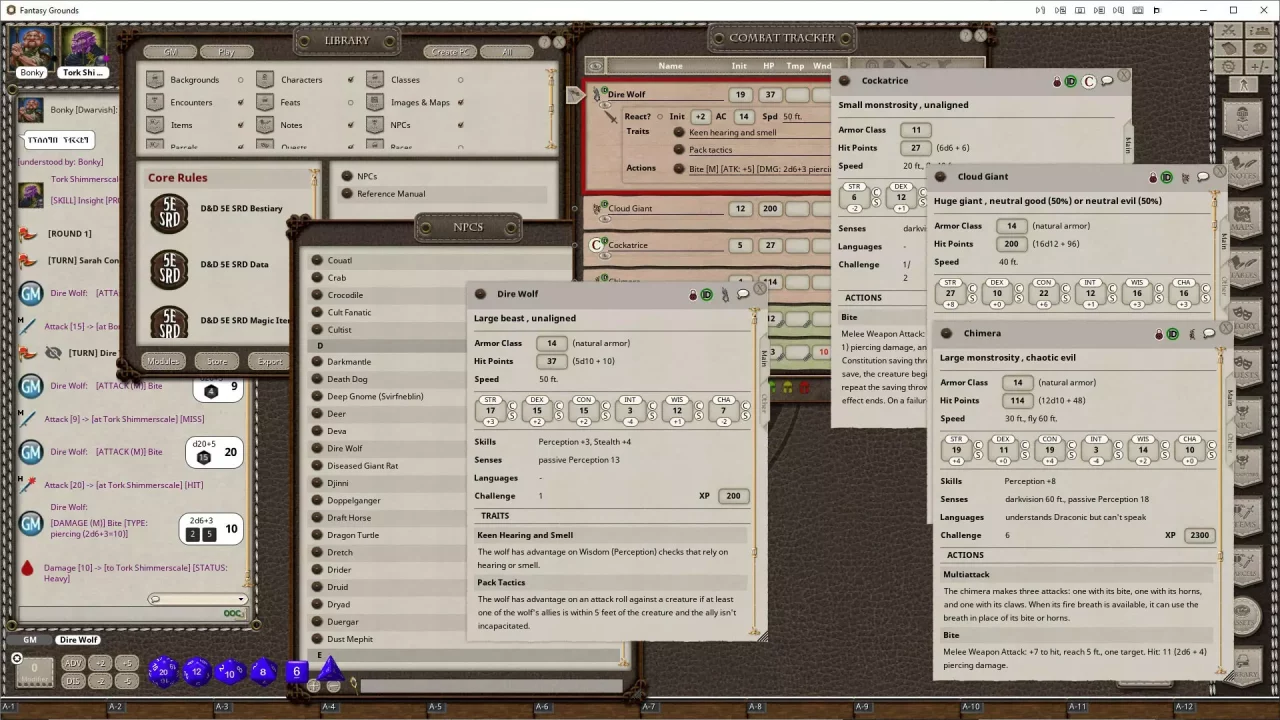Select the Dire Wolf chat tab
This screenshot has width=1280, height=720.
coord(78,639)
